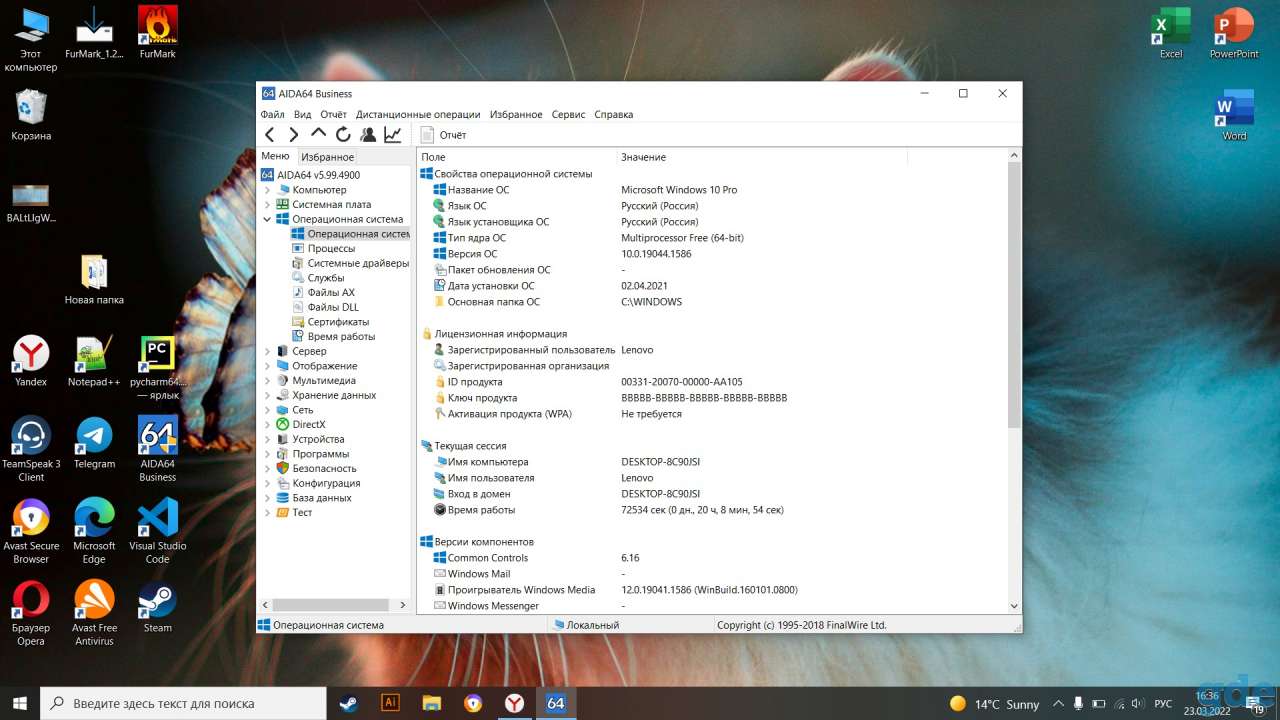Image resolution: width=1280 pixels, height=720 pixels.
Task: Click the Поле column header
Action: coord(516,157)
